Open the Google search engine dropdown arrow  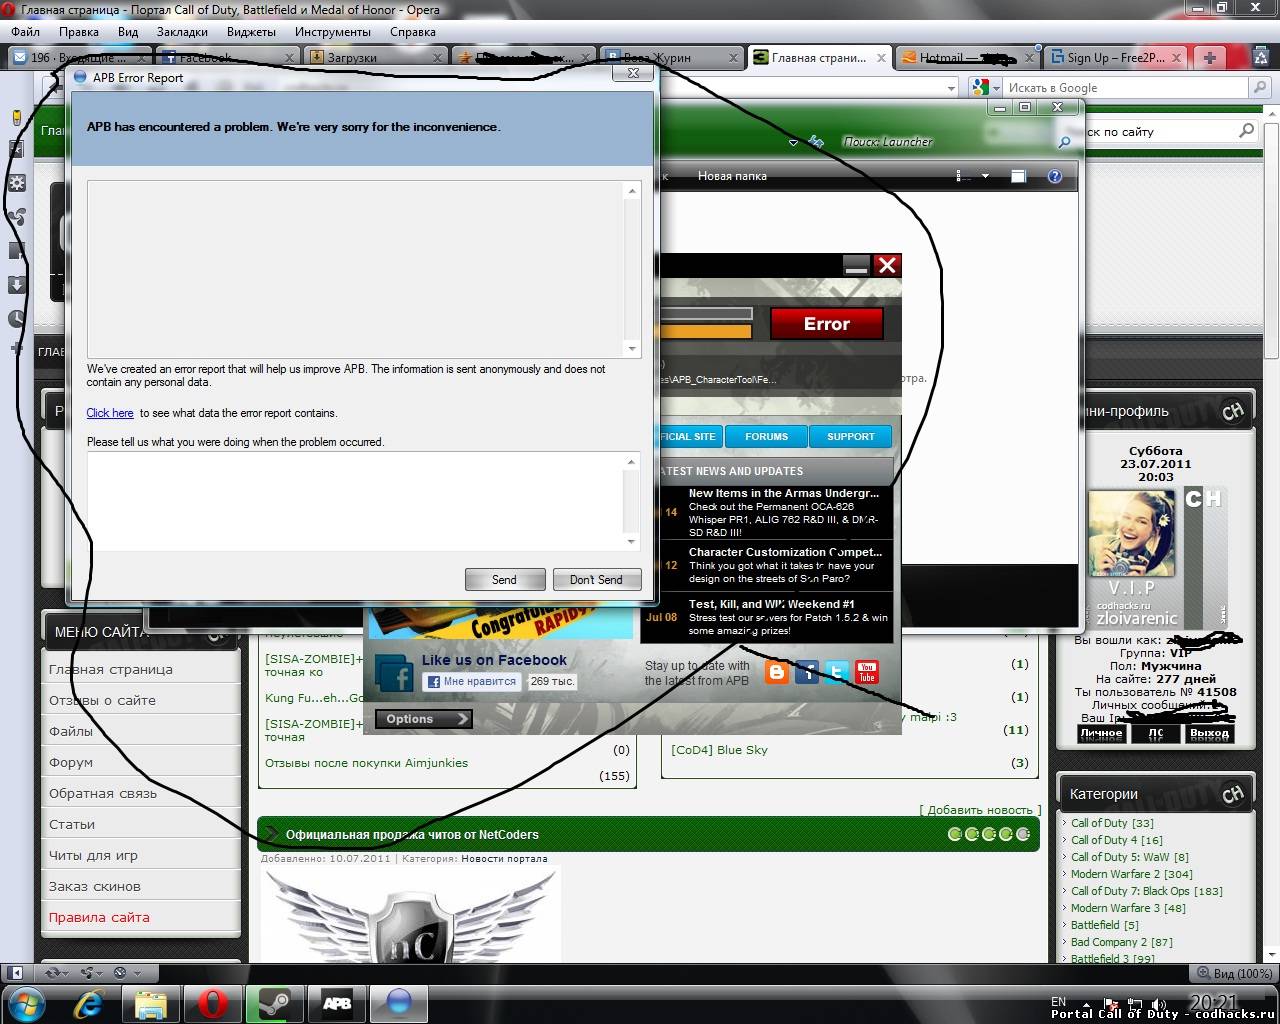click(996, 88)
